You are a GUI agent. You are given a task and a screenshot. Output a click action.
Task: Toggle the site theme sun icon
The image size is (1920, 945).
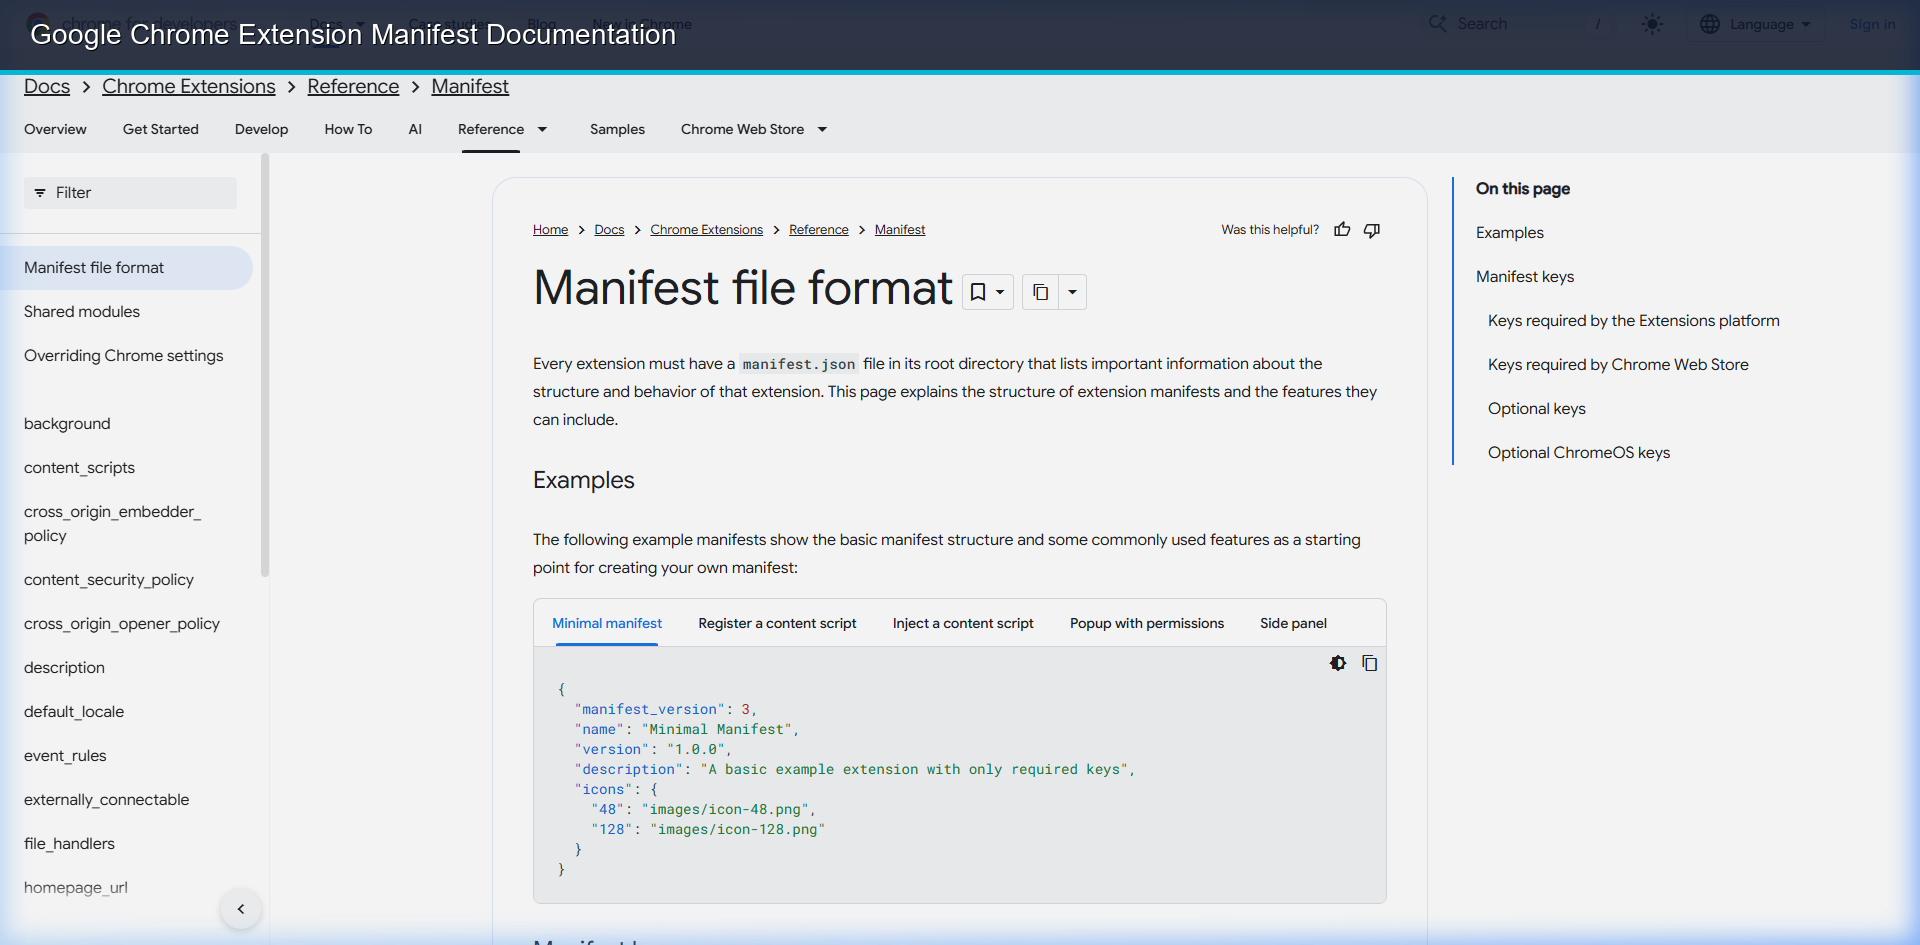click(x=1652, y=24)
